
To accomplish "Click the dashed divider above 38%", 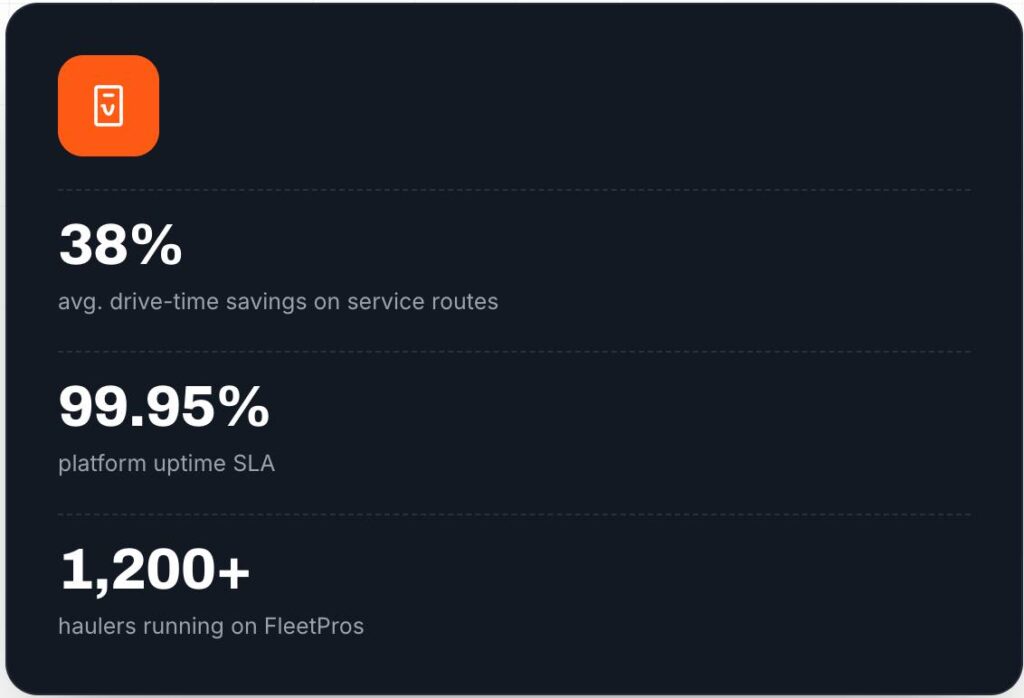I will click(x=515, y=190).
